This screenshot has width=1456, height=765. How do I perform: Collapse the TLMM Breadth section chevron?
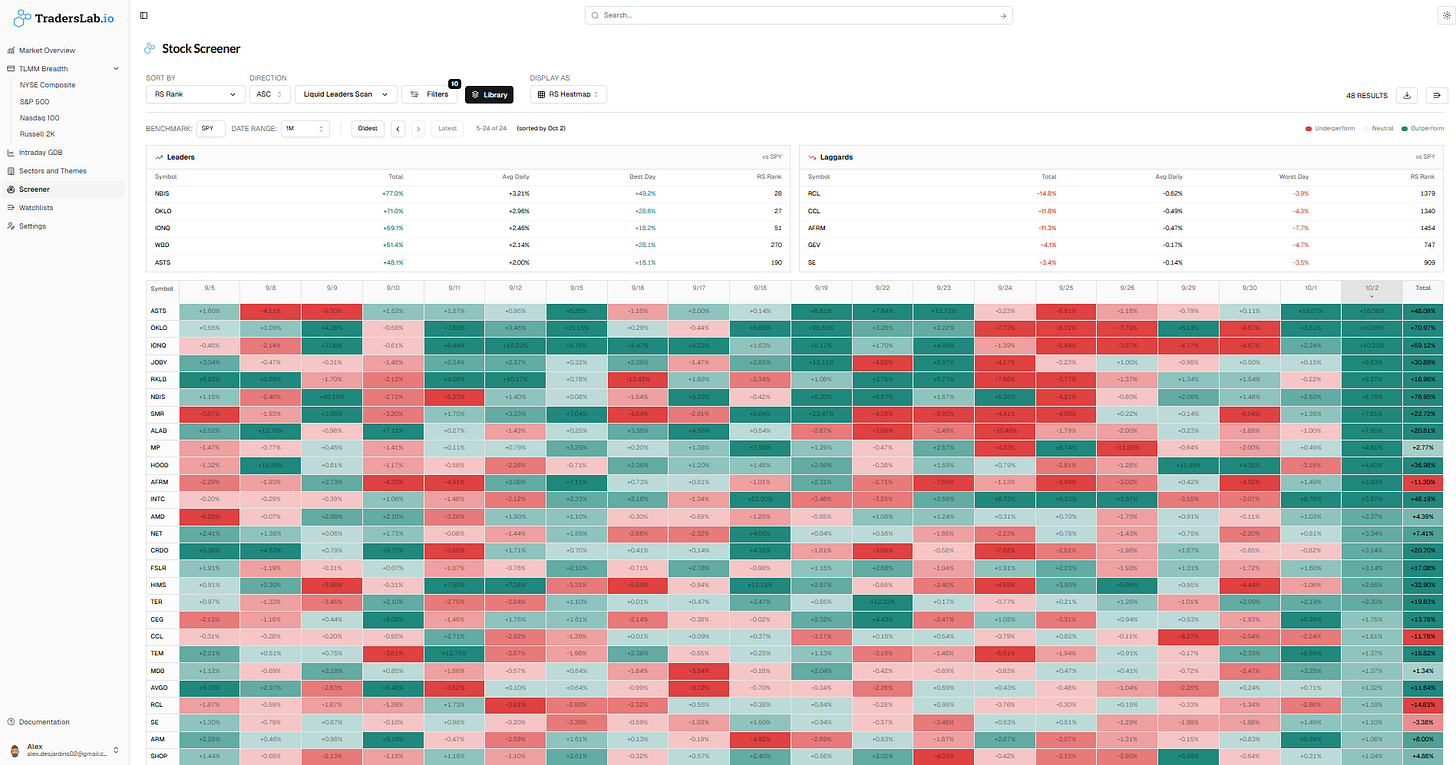[116, 69]
